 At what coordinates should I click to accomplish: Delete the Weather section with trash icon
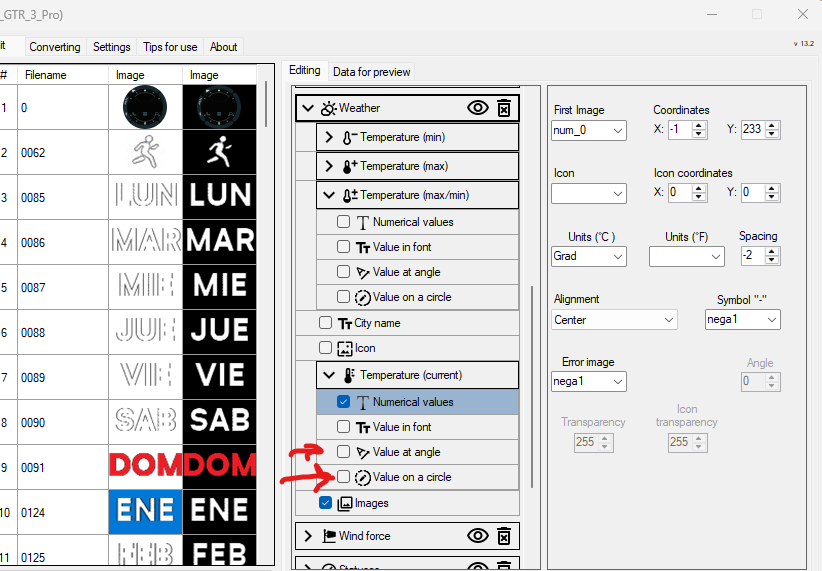click(504, 108)
